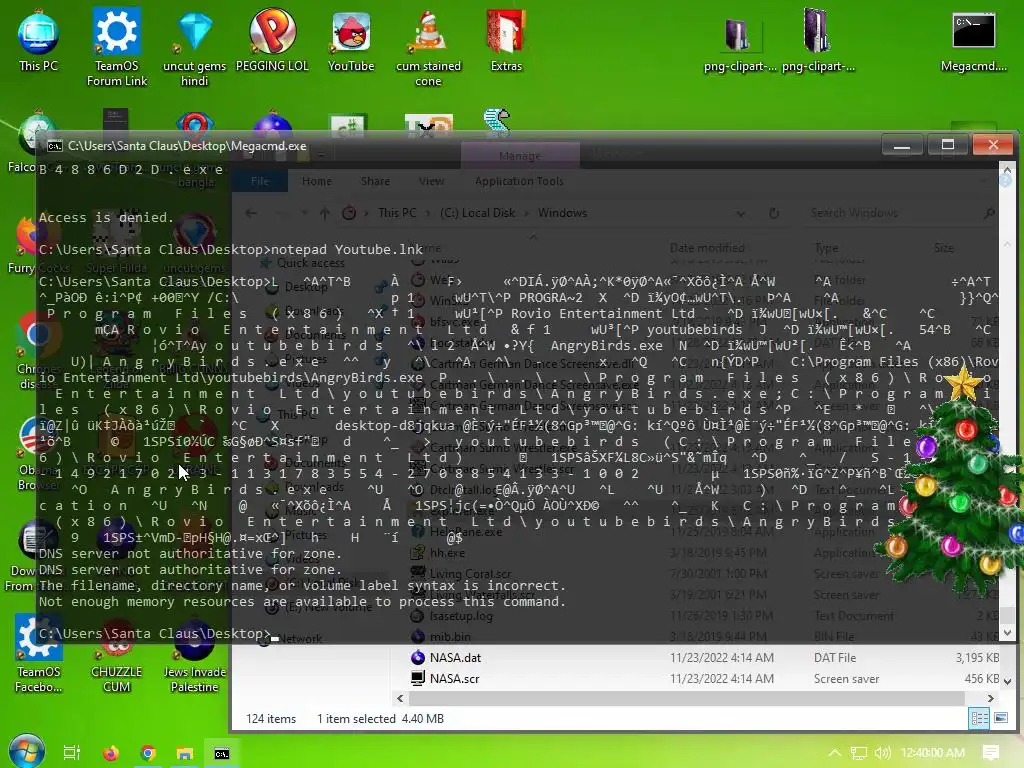Open TeamOS Forum Link shortcut
This screenshot has height=768, width=1024.
click(x=116, y=47)
